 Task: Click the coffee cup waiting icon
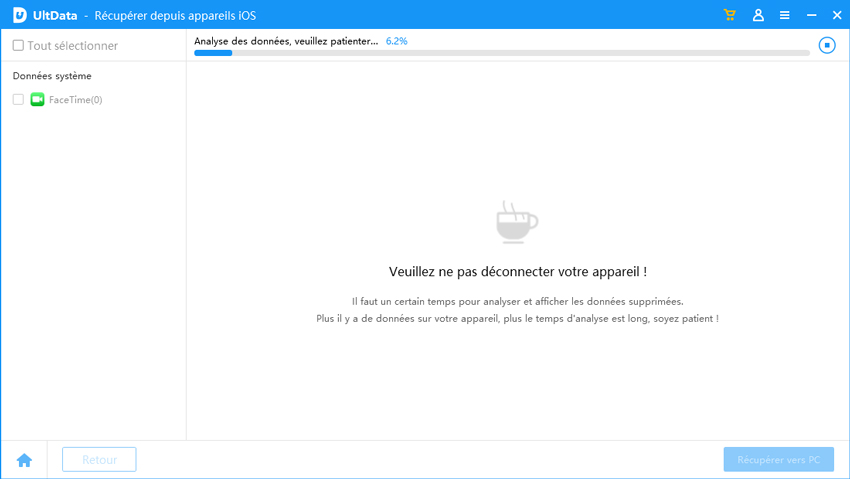point(517,222)
